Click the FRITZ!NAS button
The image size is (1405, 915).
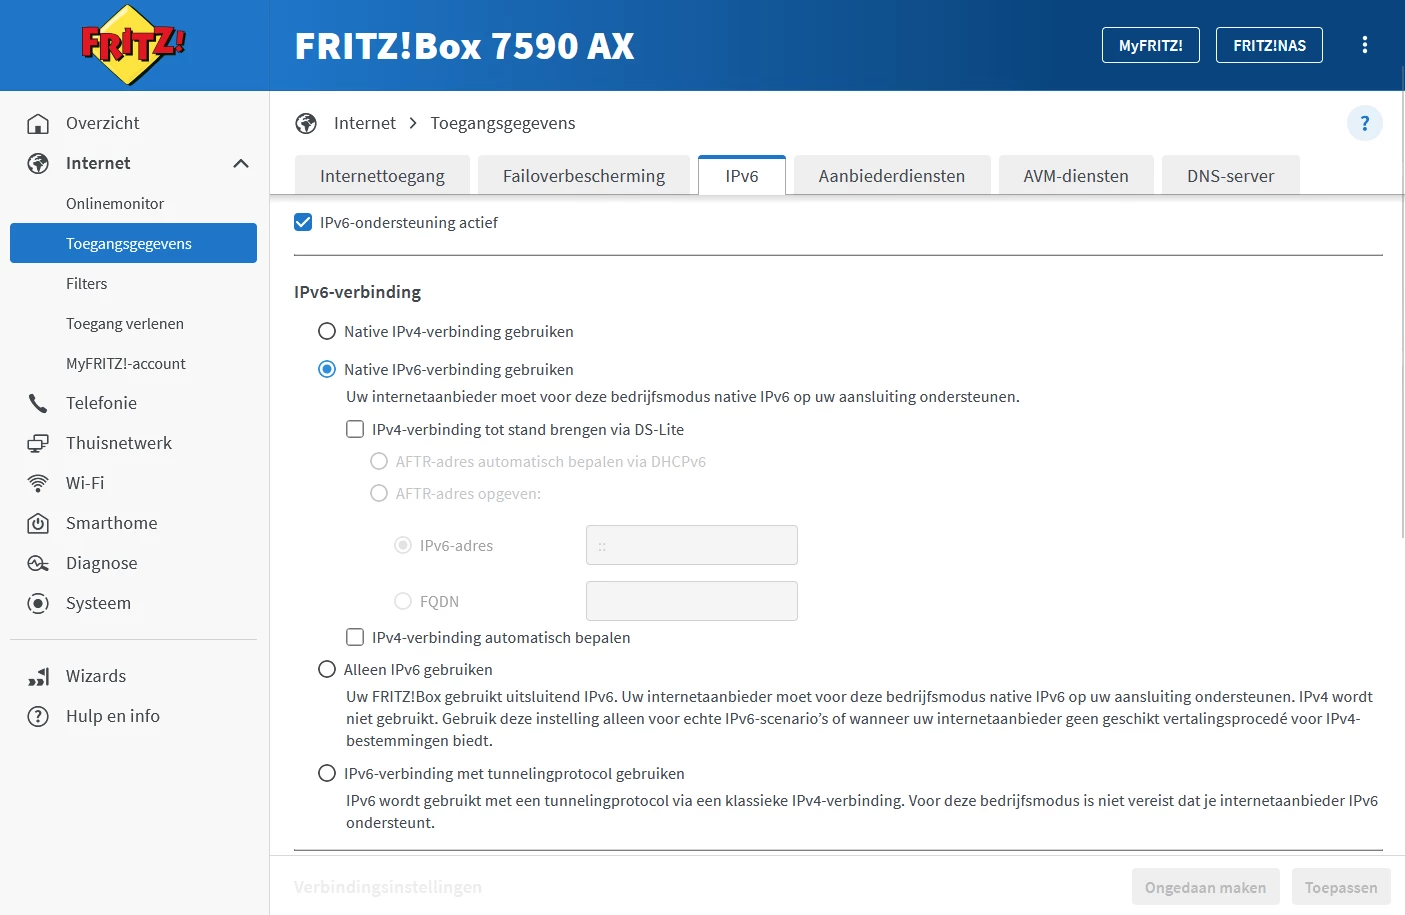1269,45
